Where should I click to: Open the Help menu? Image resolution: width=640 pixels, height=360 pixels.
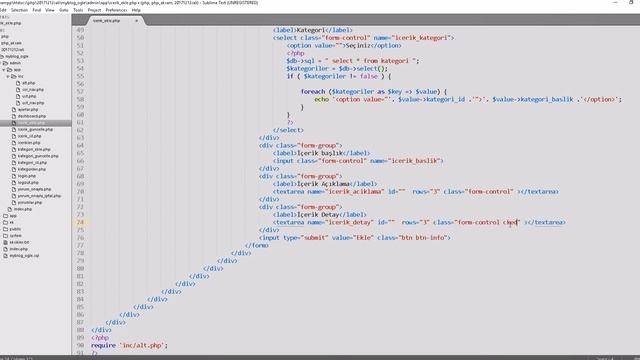pos(136,10)
